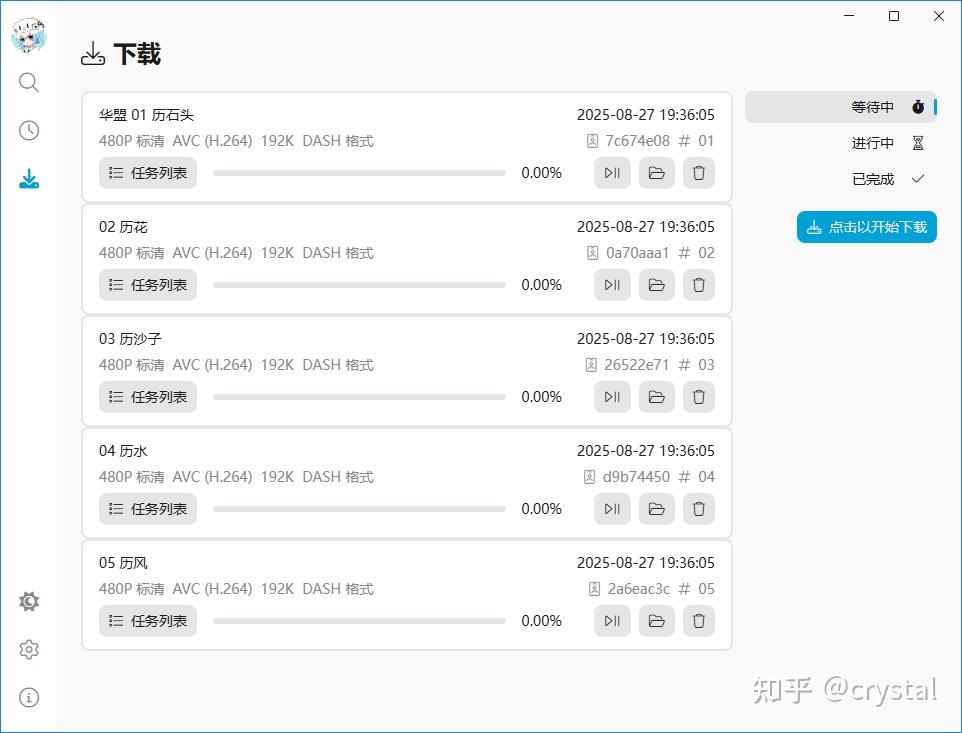Screen dimensions: 962x733
Task: Open the history page via the clock icon
Action: (x=29, y=130)
